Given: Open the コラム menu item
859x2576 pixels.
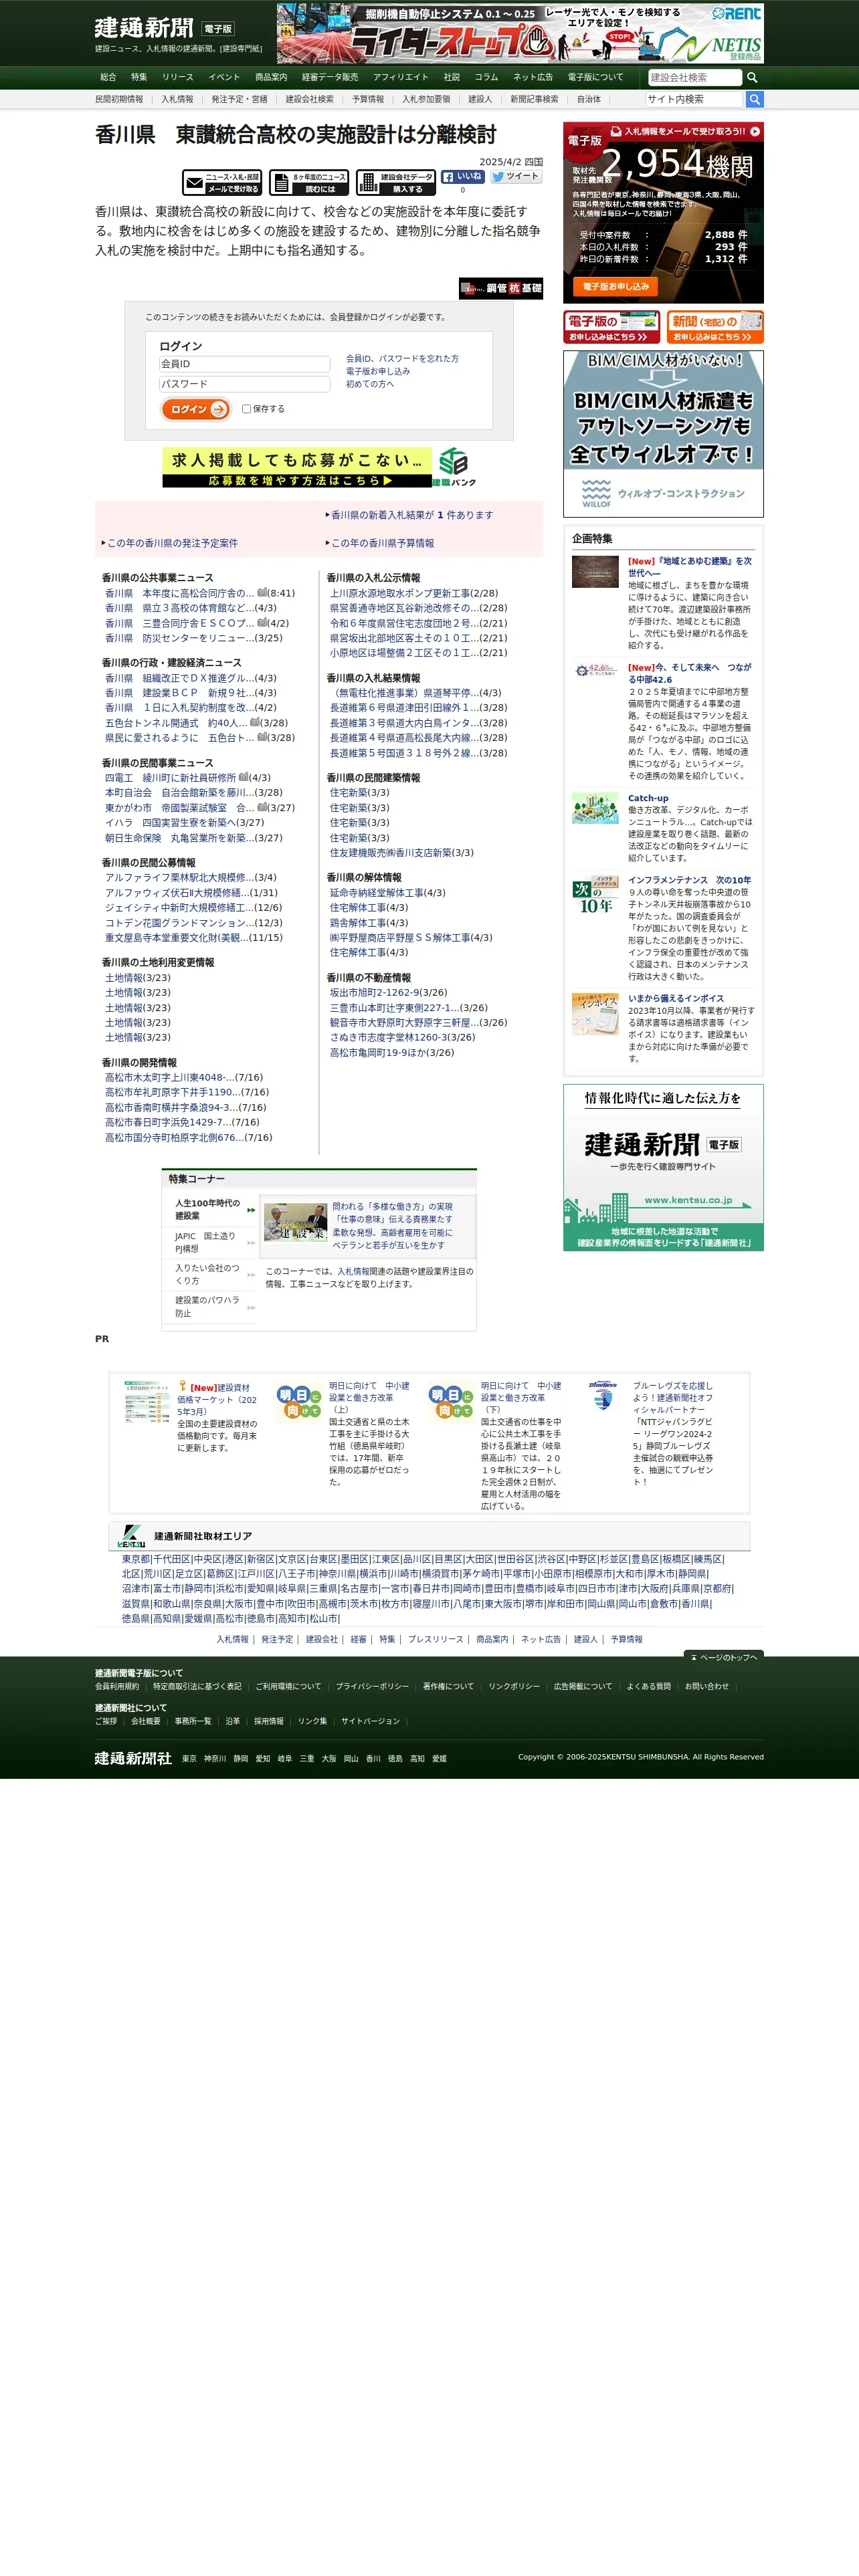Looking at the screenshot, I should pyautogui.click(x=486, y=77).
